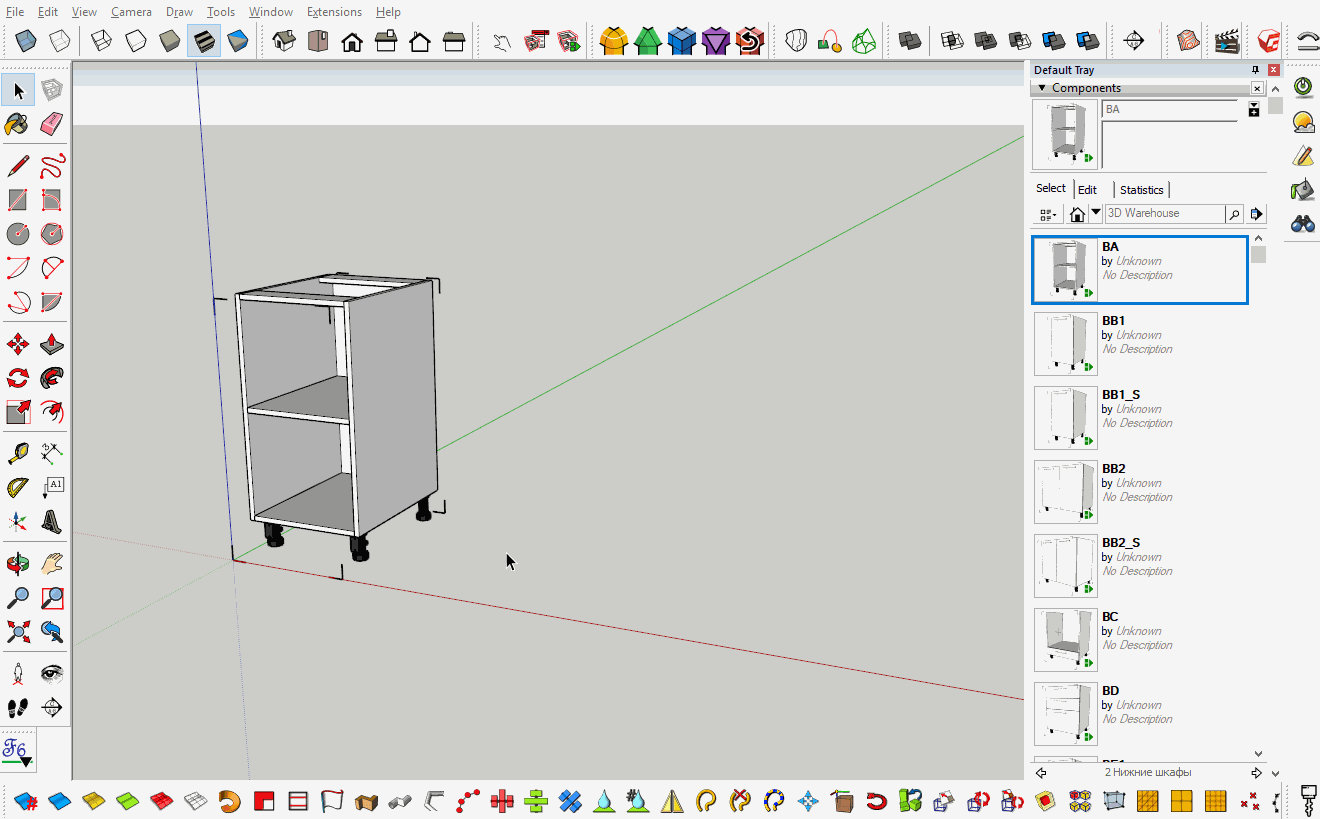1320x819 pixels.
Task: Choose the Tape Measure tool
Action: [17, 452]
